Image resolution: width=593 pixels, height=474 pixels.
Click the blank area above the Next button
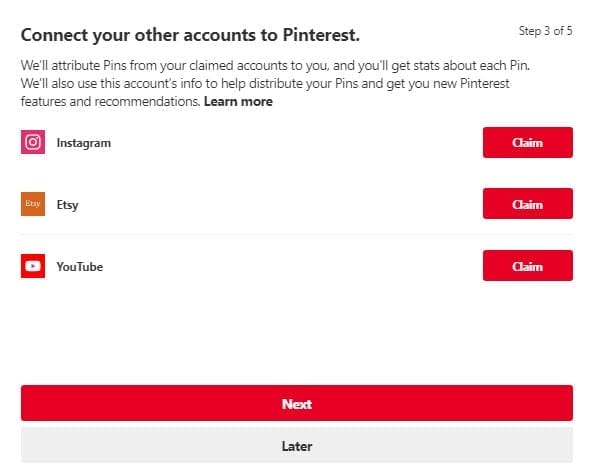[297, 333]
